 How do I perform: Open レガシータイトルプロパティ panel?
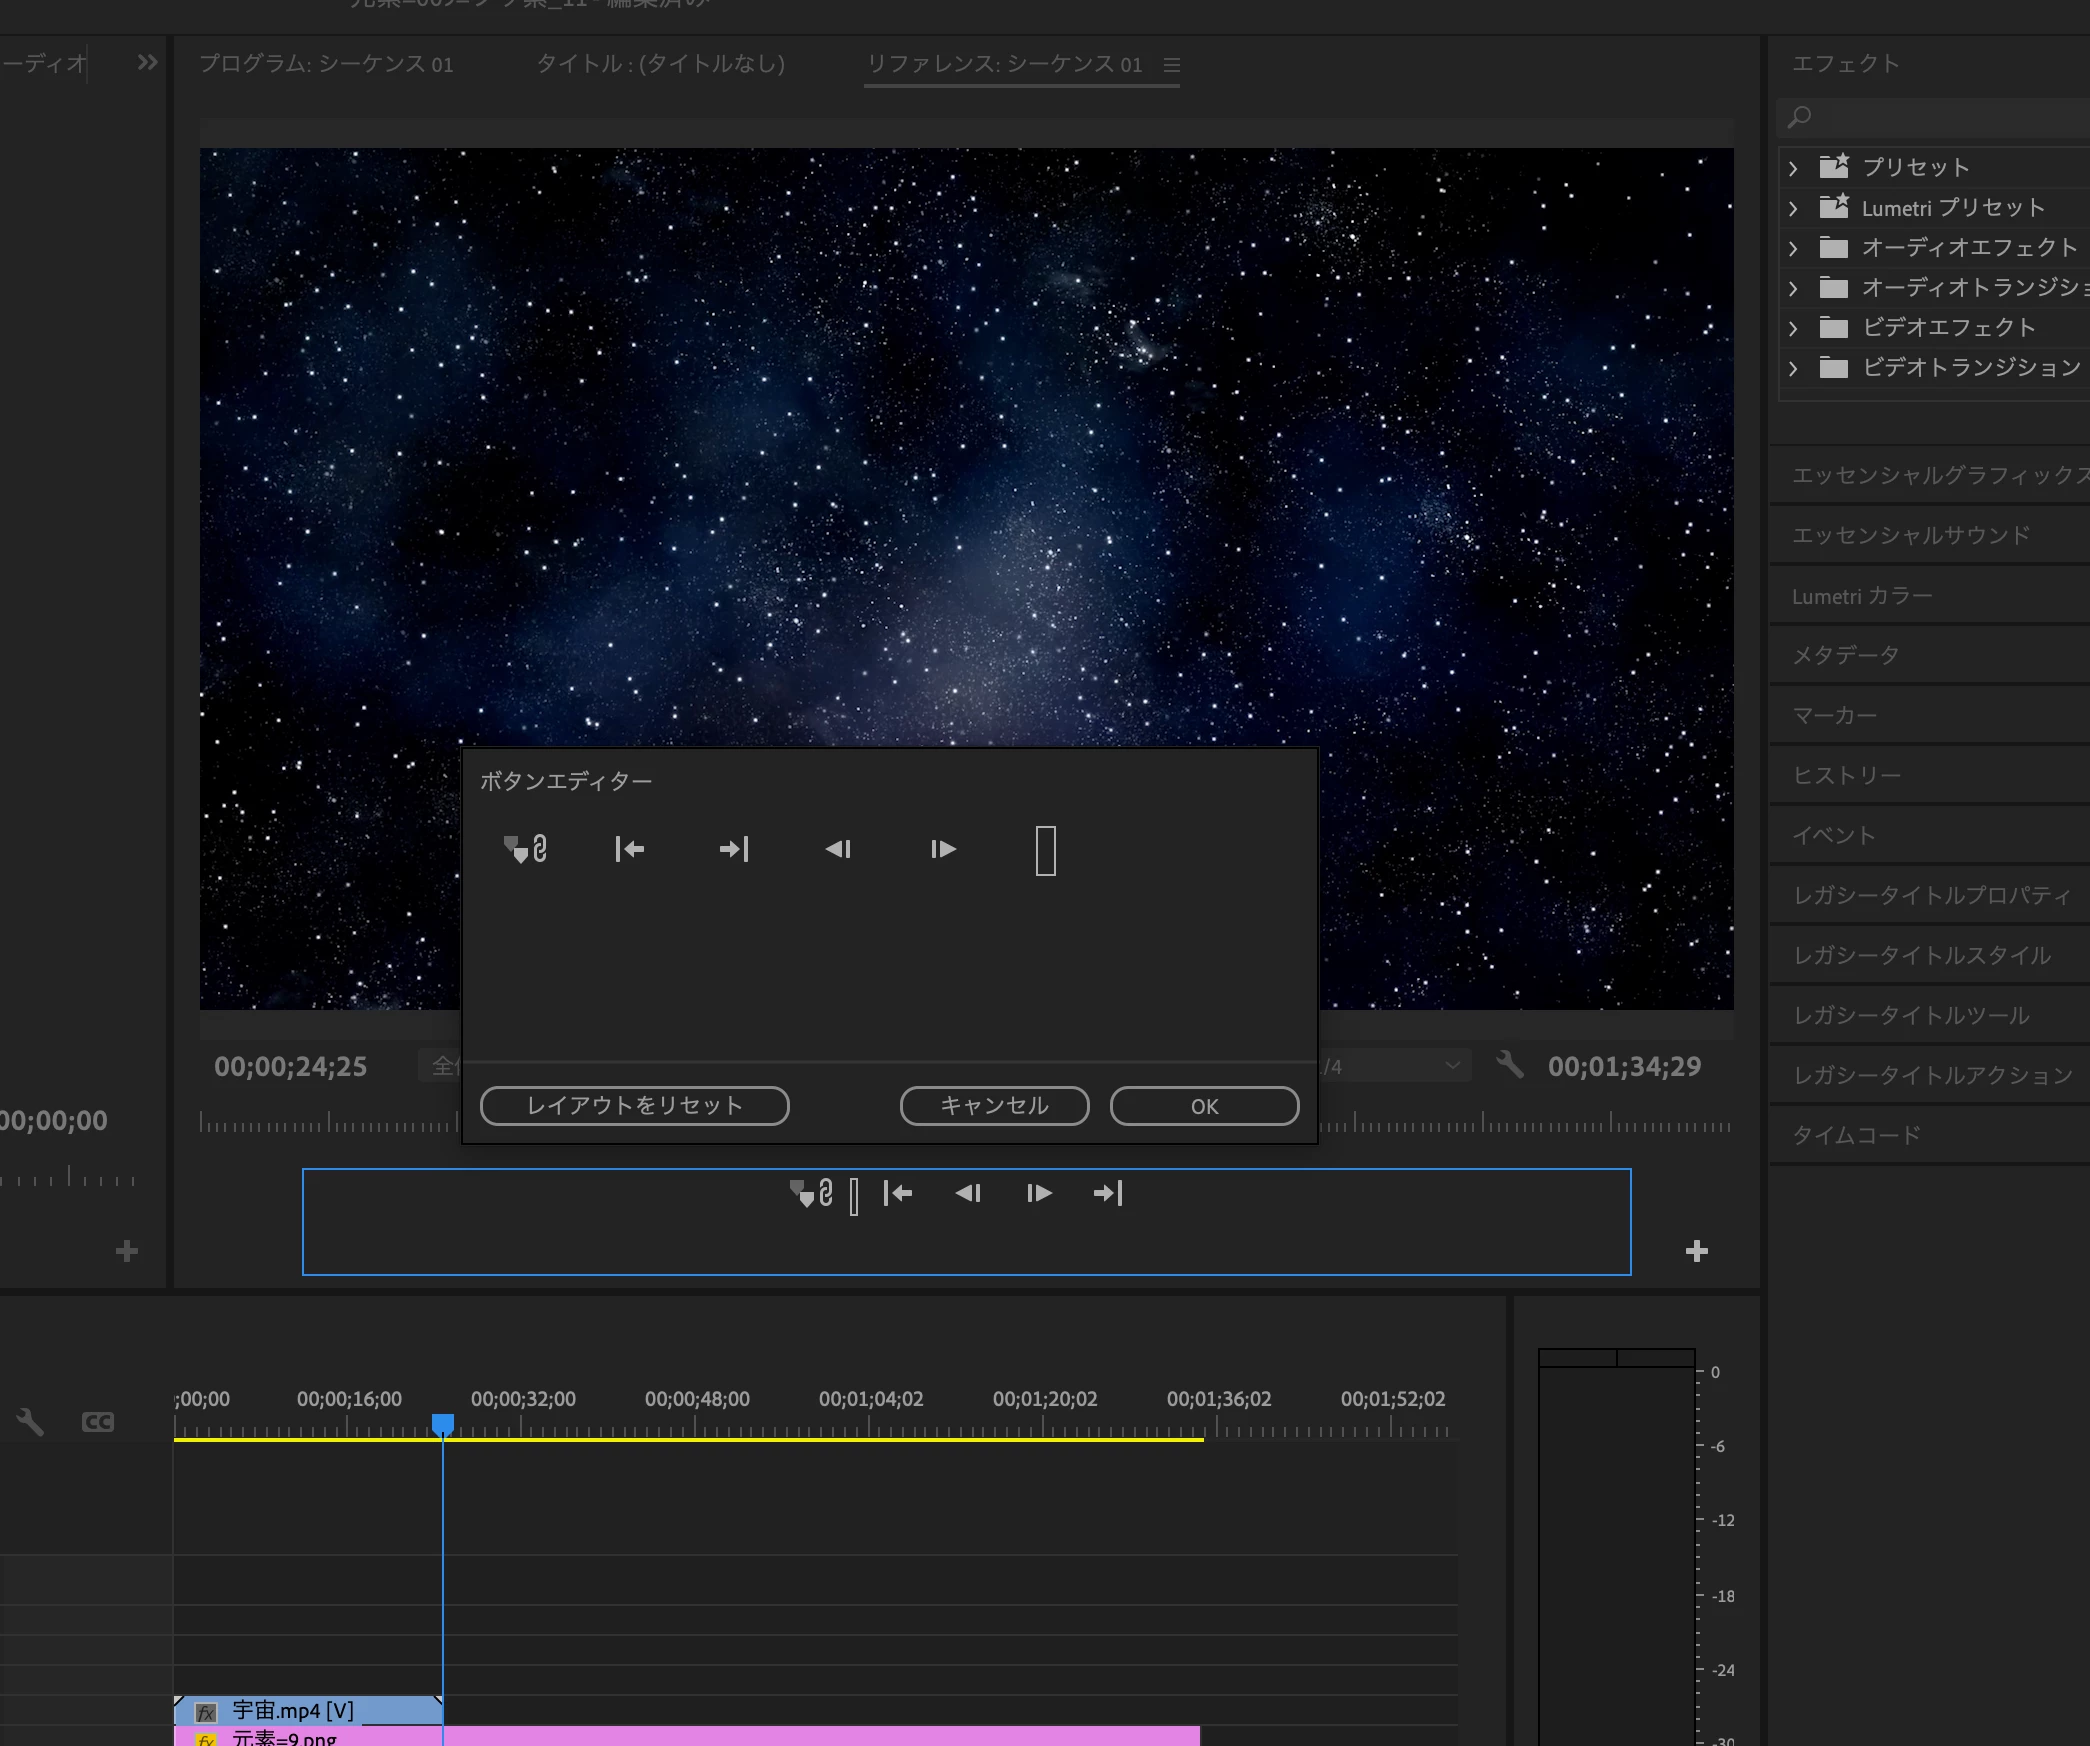pos(1931,895)
